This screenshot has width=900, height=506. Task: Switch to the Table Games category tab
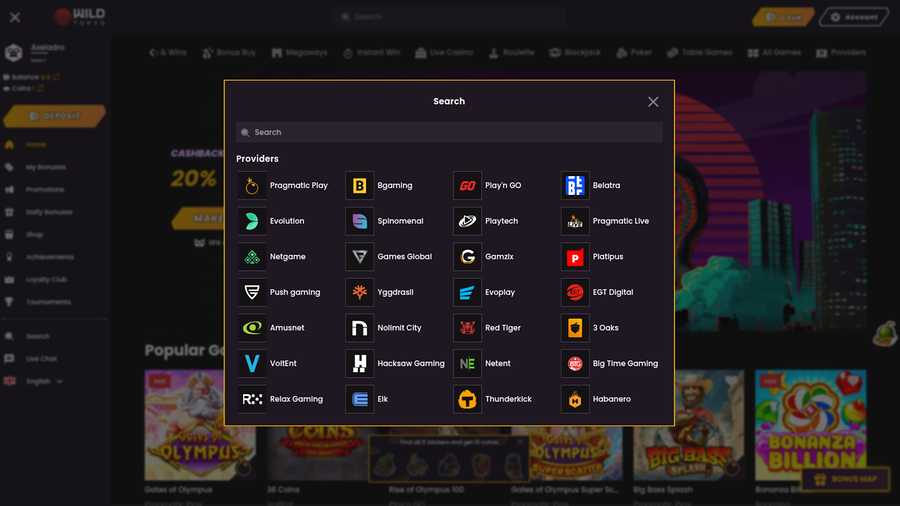[x=699, y=53]
